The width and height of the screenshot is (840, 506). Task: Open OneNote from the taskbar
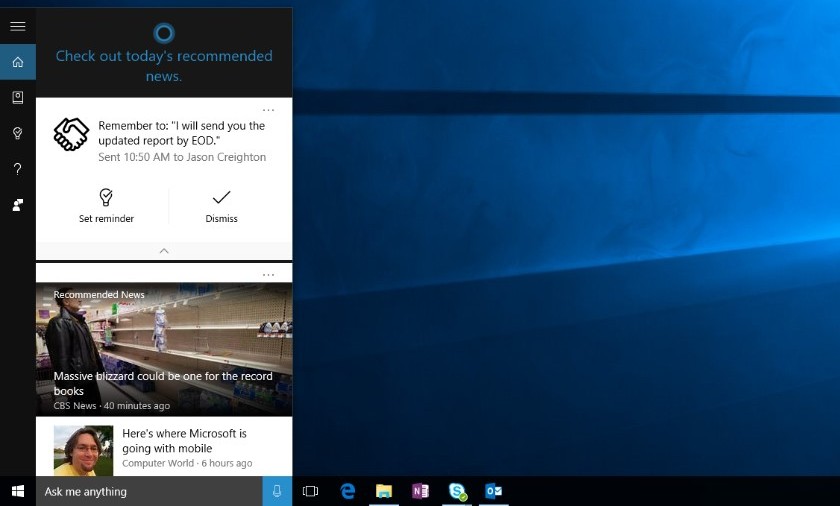point(421,491)
